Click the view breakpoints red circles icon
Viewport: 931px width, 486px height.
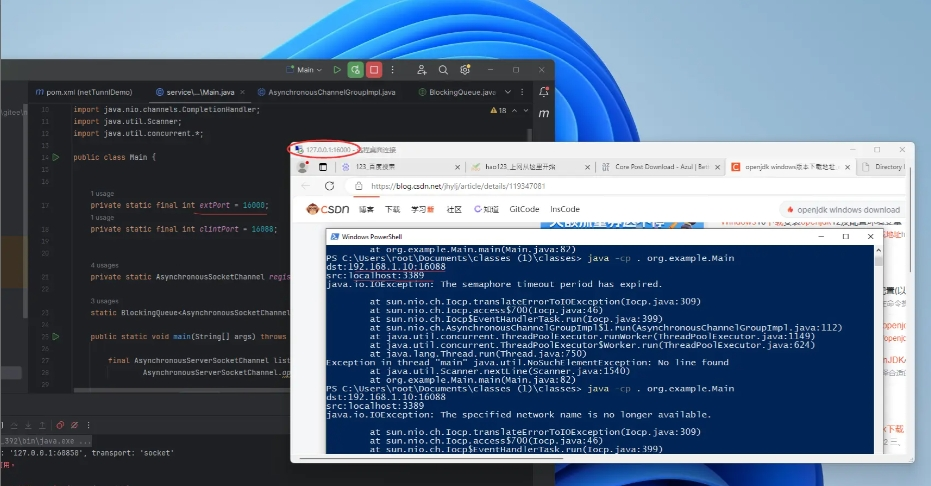click(x=59, y=424)
